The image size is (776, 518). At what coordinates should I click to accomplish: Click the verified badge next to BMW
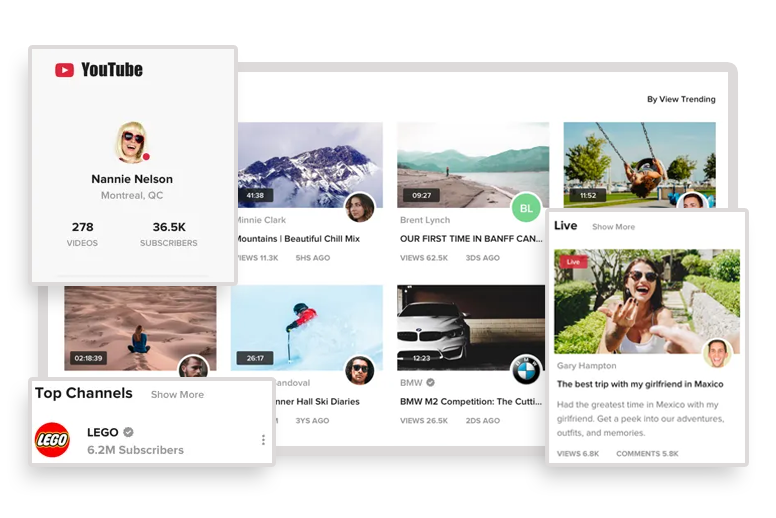click(431, 383)
